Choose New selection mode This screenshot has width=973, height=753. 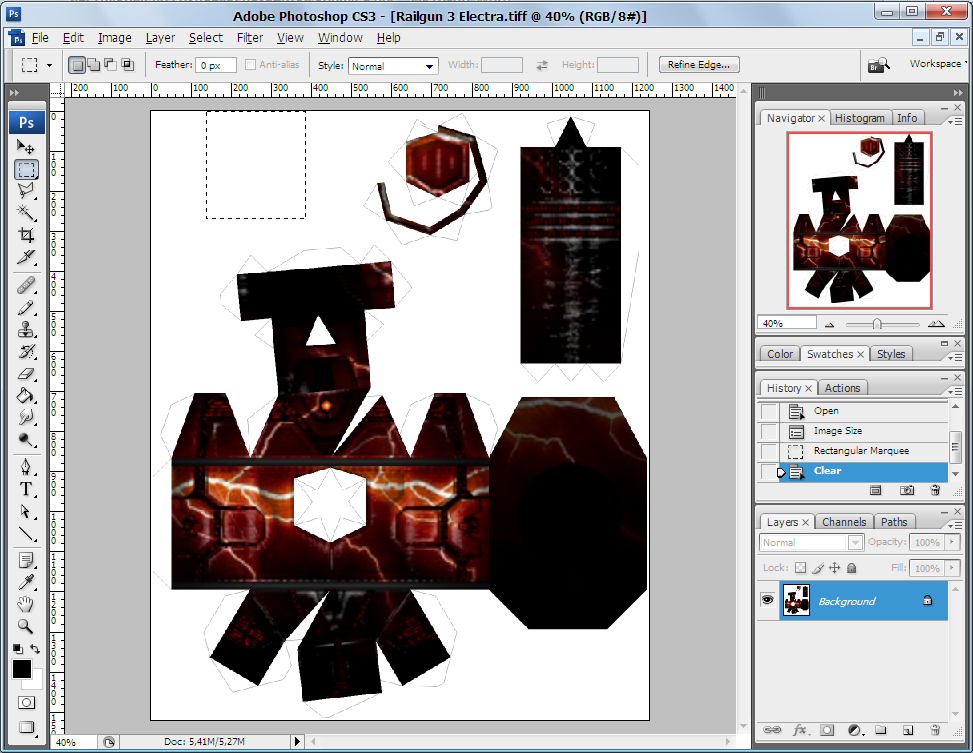click(77, 65)
